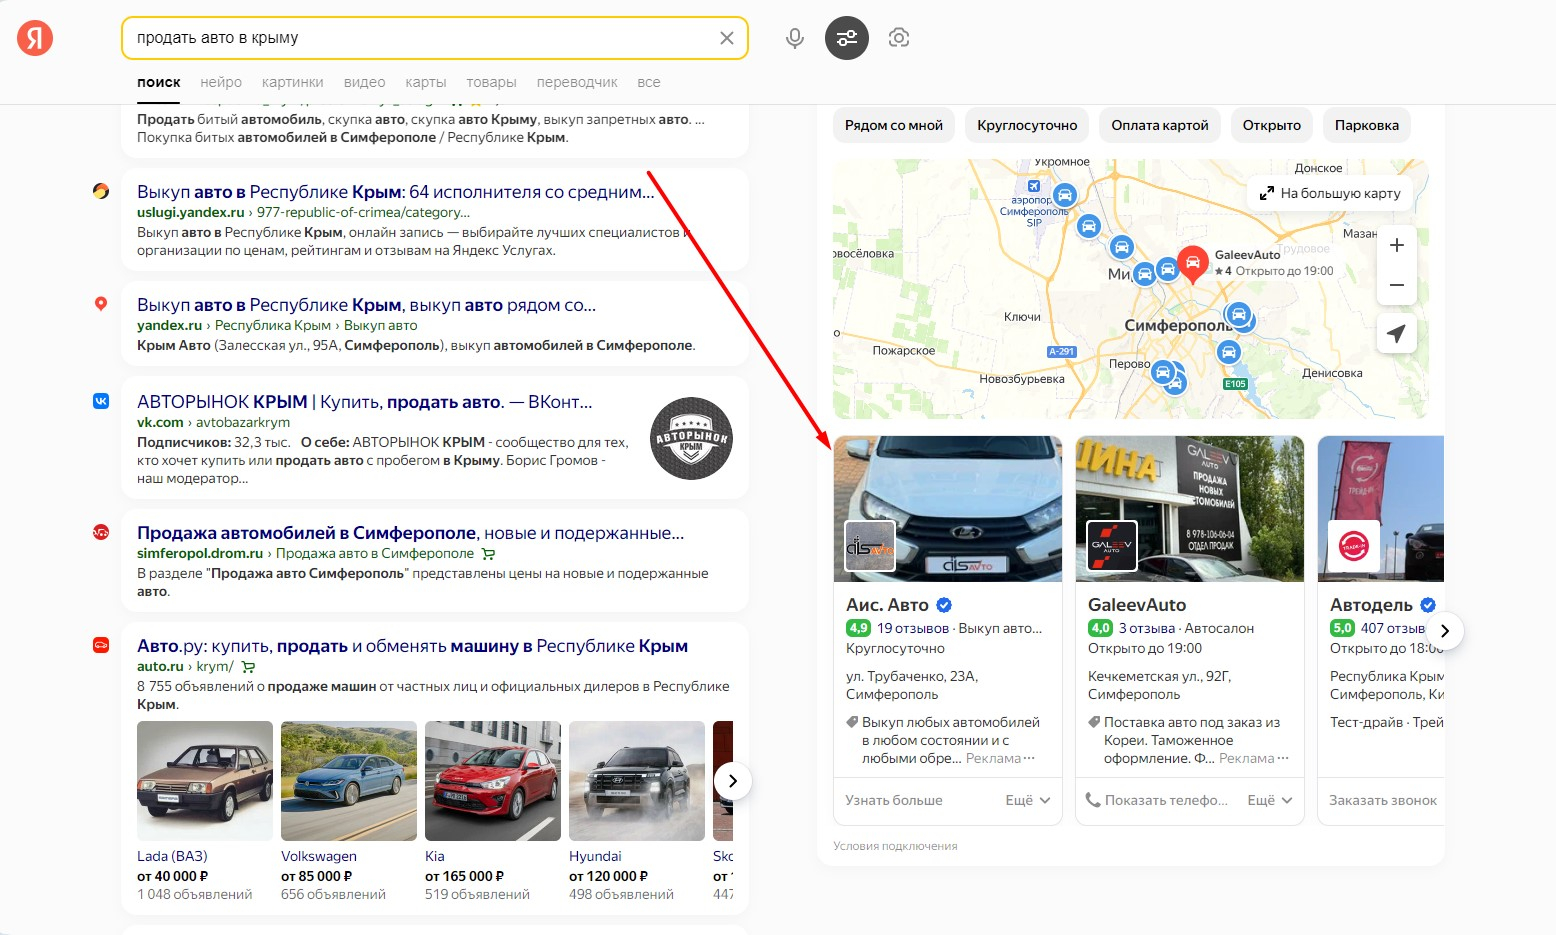The width and height of the screenshot is (1556, 935).
Task: Open '3 отзыва' for GaleevAuto
Action: (1147, 628)
